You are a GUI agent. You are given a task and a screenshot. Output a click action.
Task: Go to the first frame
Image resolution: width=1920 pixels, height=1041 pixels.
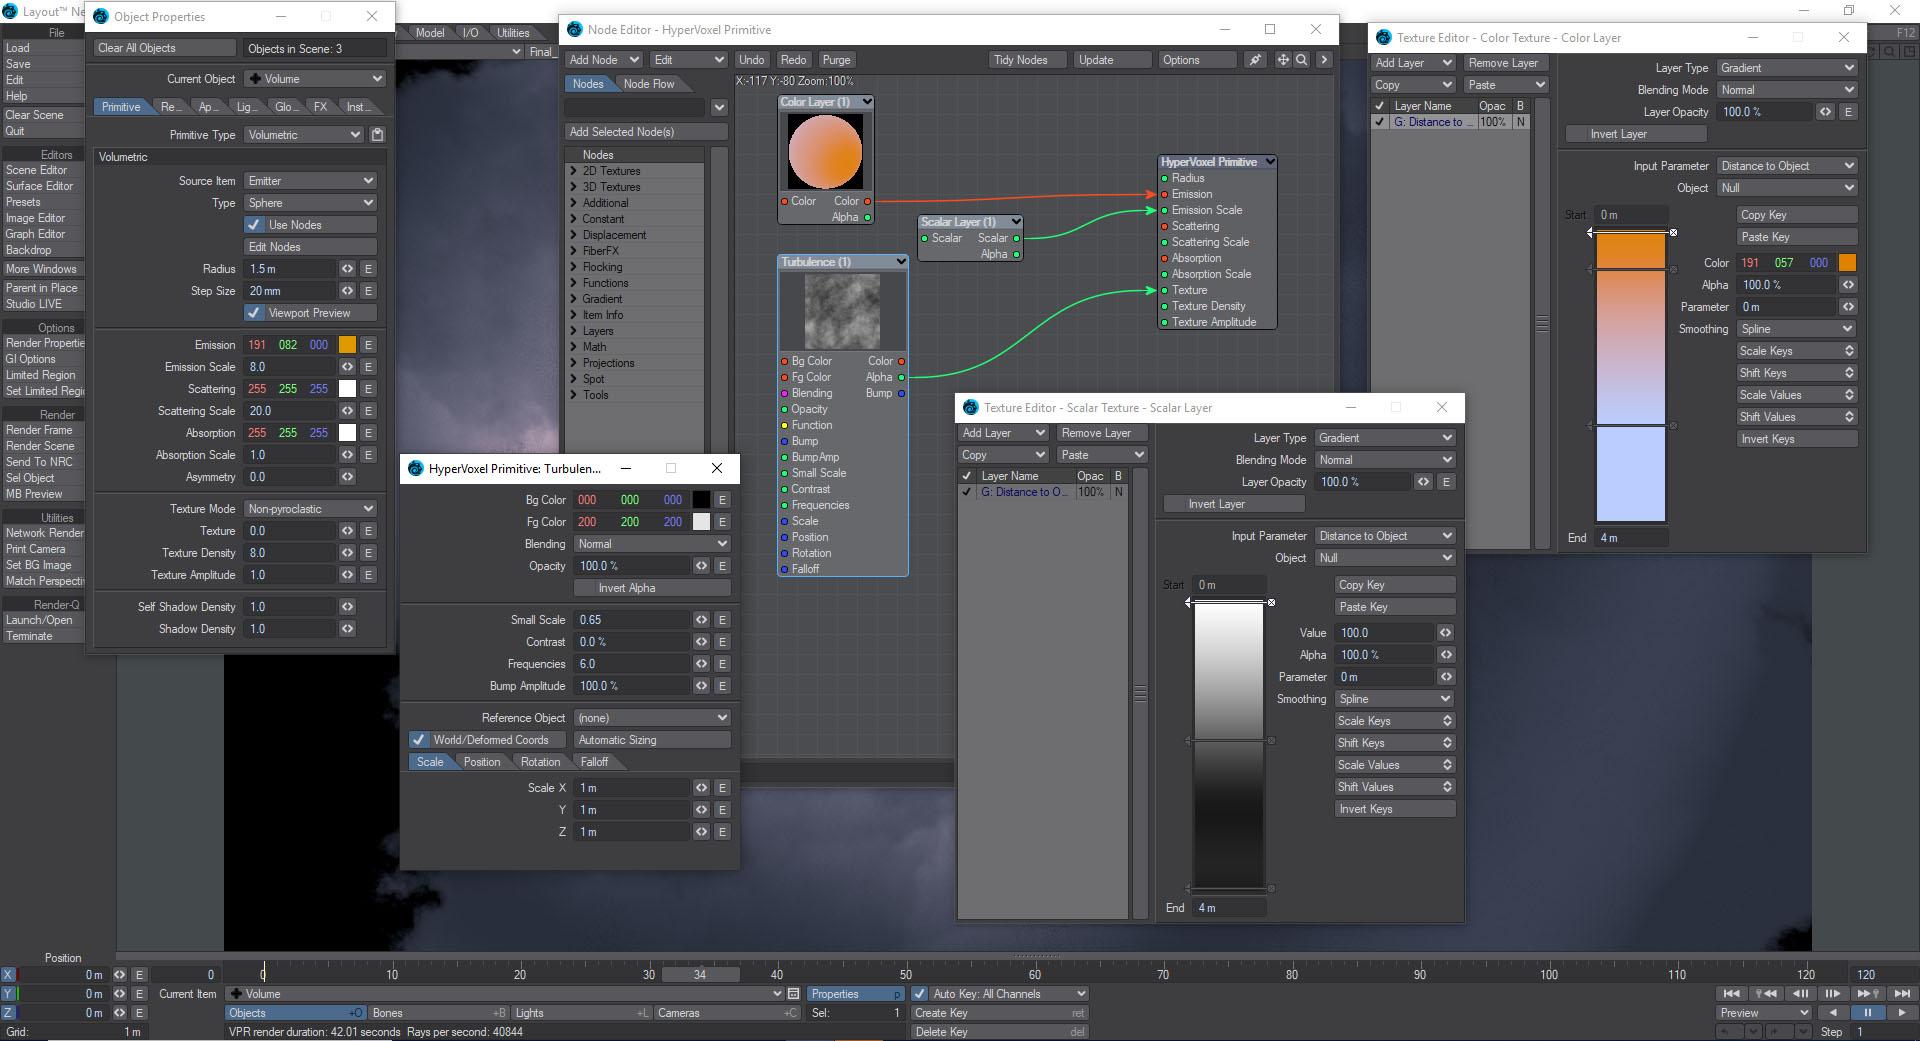click(x=1731, y=993)
